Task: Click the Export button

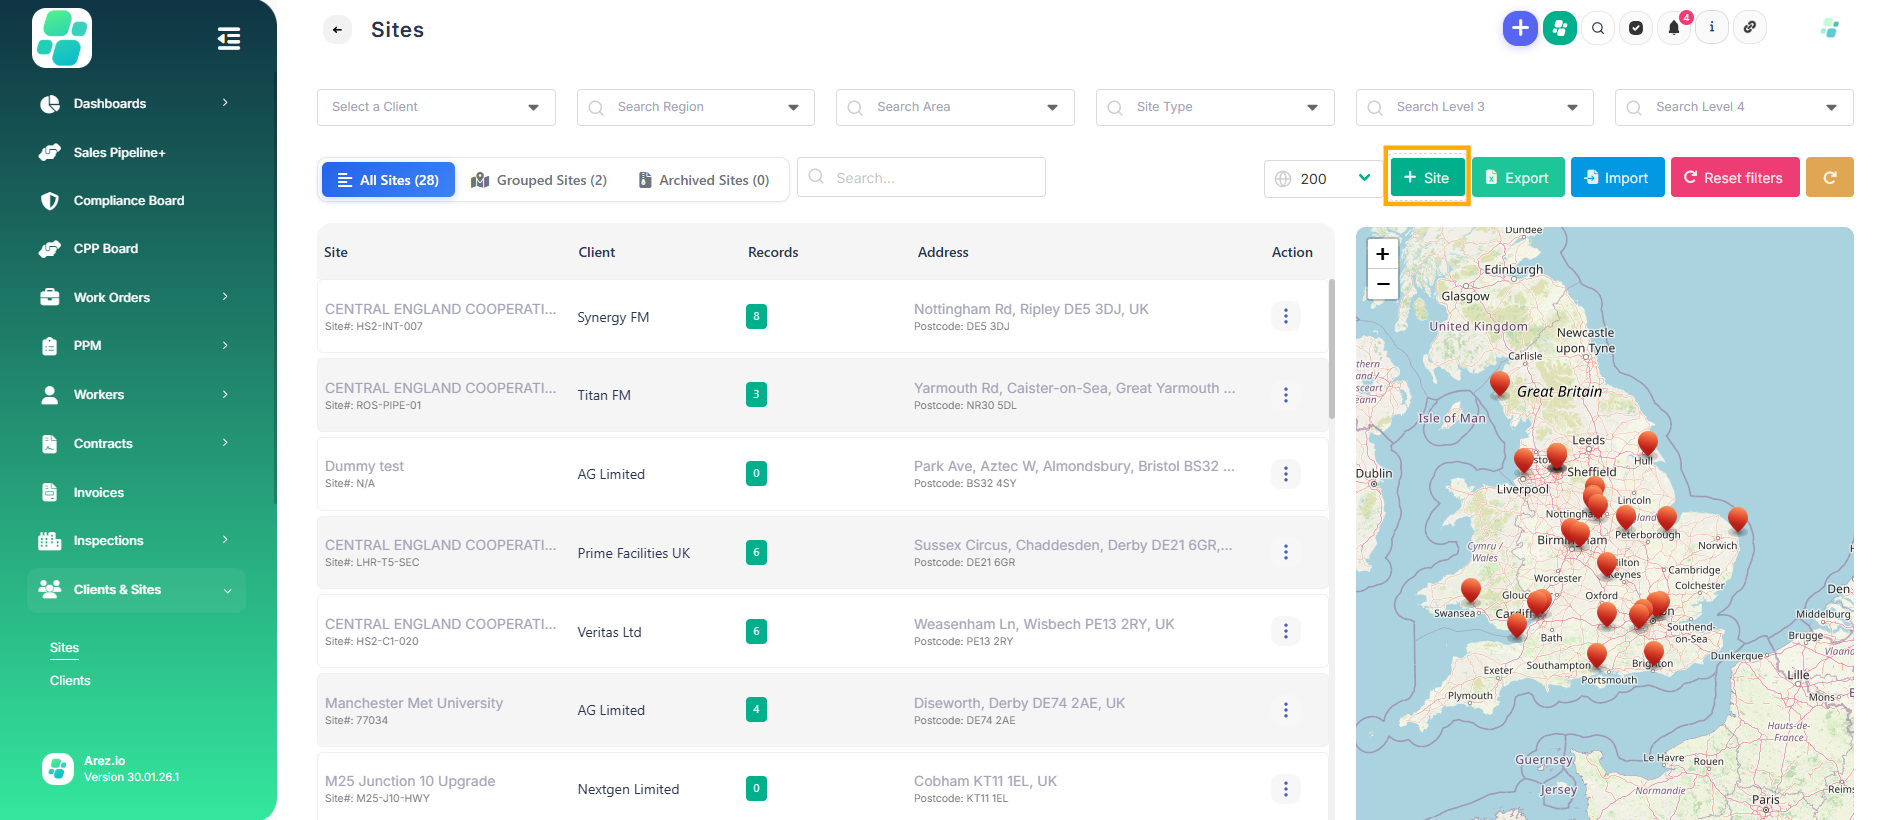Action: (x=1517, y=178)
